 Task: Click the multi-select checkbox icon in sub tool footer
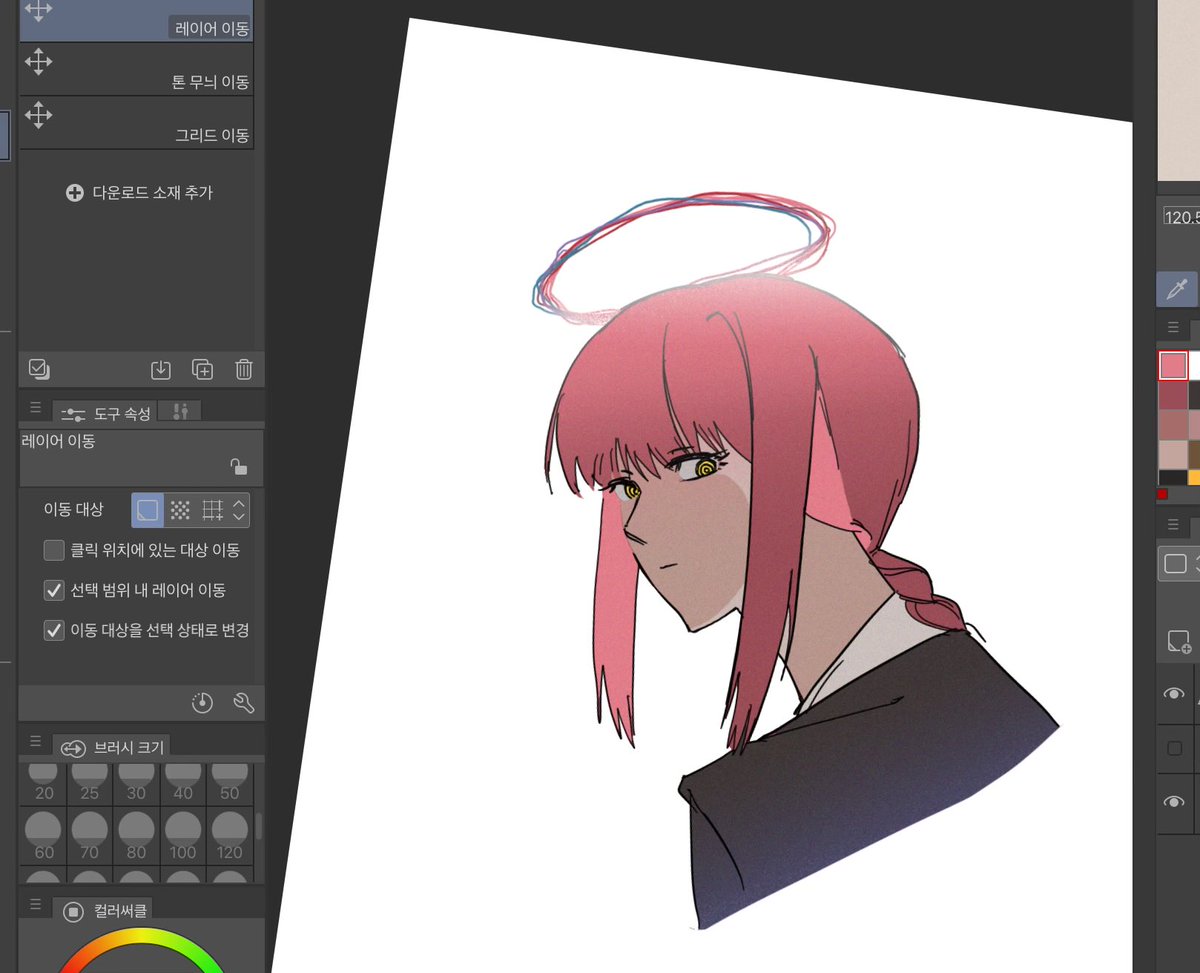click(39, 369)
